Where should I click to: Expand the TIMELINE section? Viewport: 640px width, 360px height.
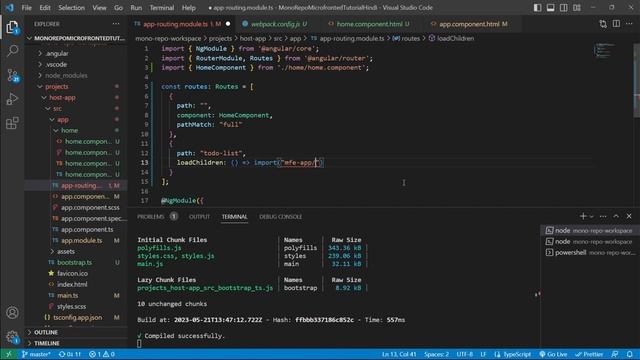47,343
